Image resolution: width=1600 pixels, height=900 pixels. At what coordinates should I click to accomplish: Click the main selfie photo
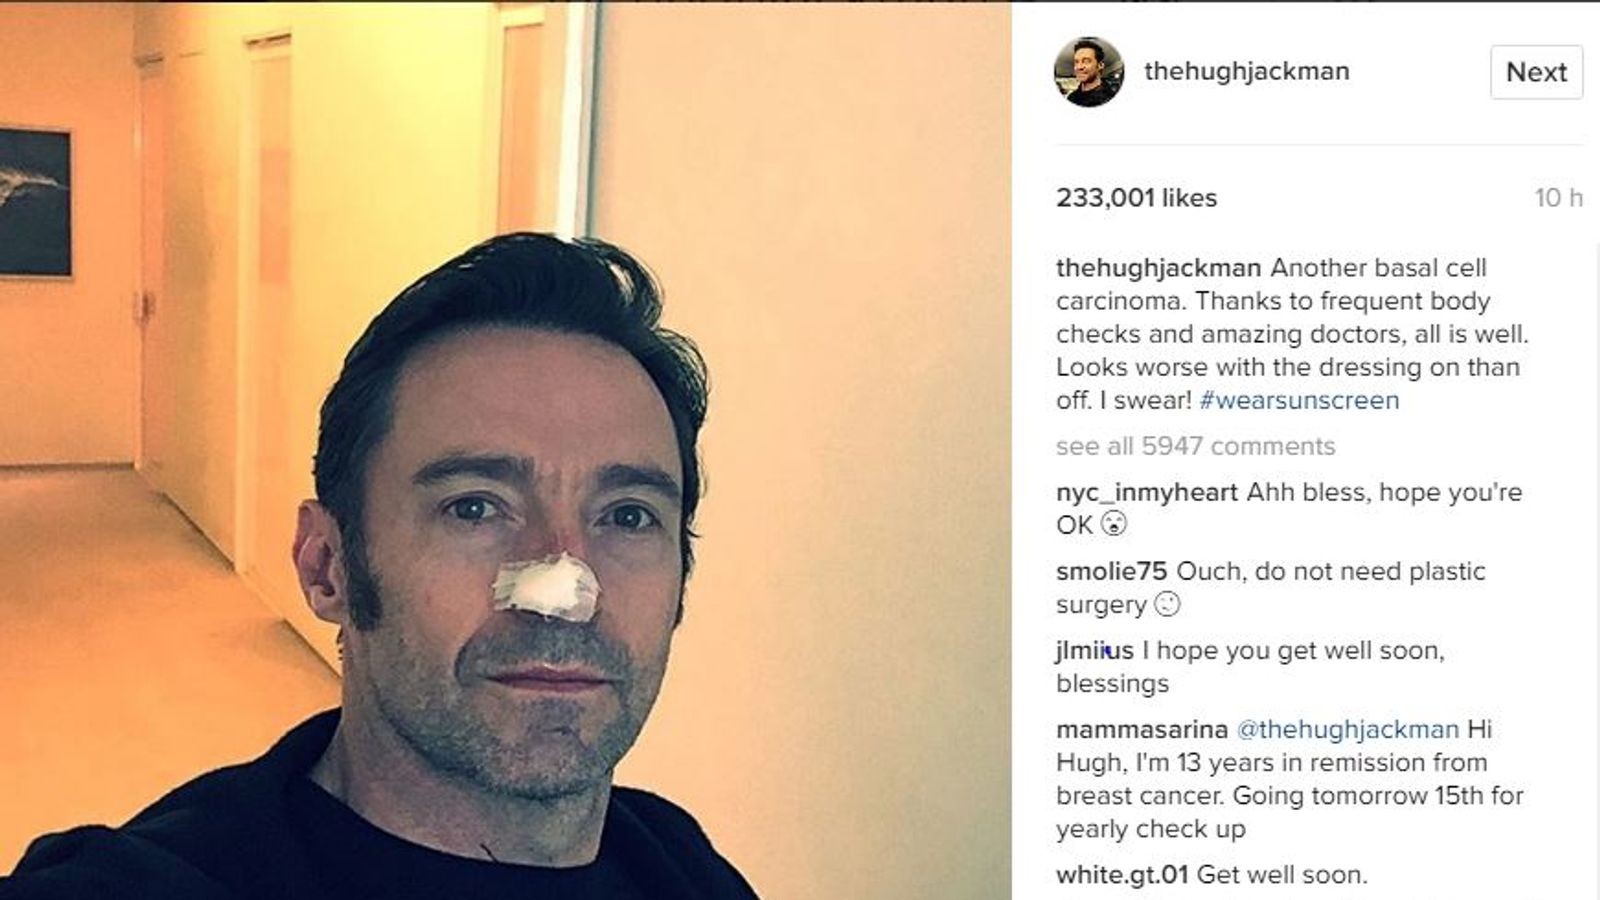click(505, 451)
